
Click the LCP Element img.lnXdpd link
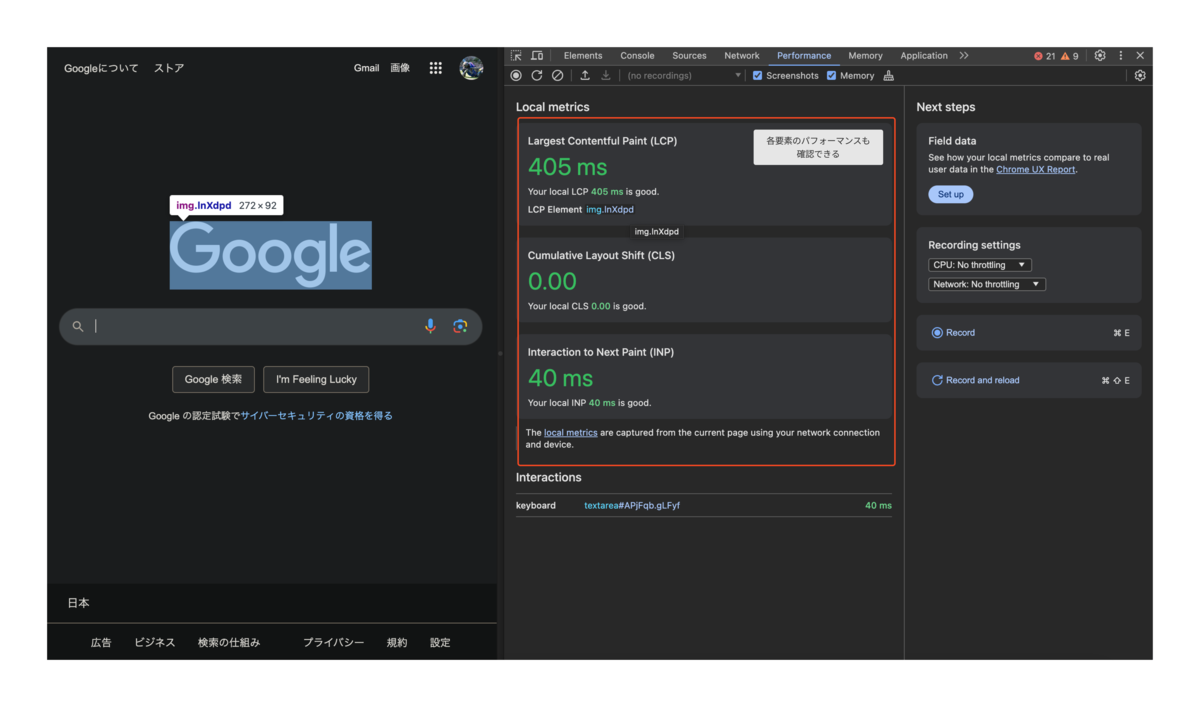610,210
